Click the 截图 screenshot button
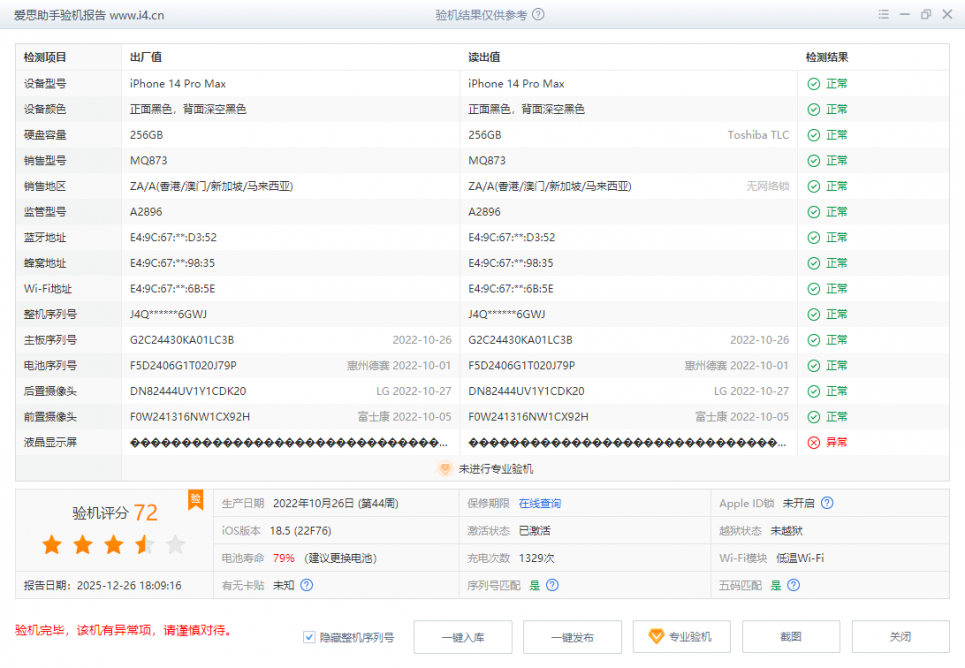Image resolution: width=965 pixels, height=668 pixels. click(x=790, y=637)
